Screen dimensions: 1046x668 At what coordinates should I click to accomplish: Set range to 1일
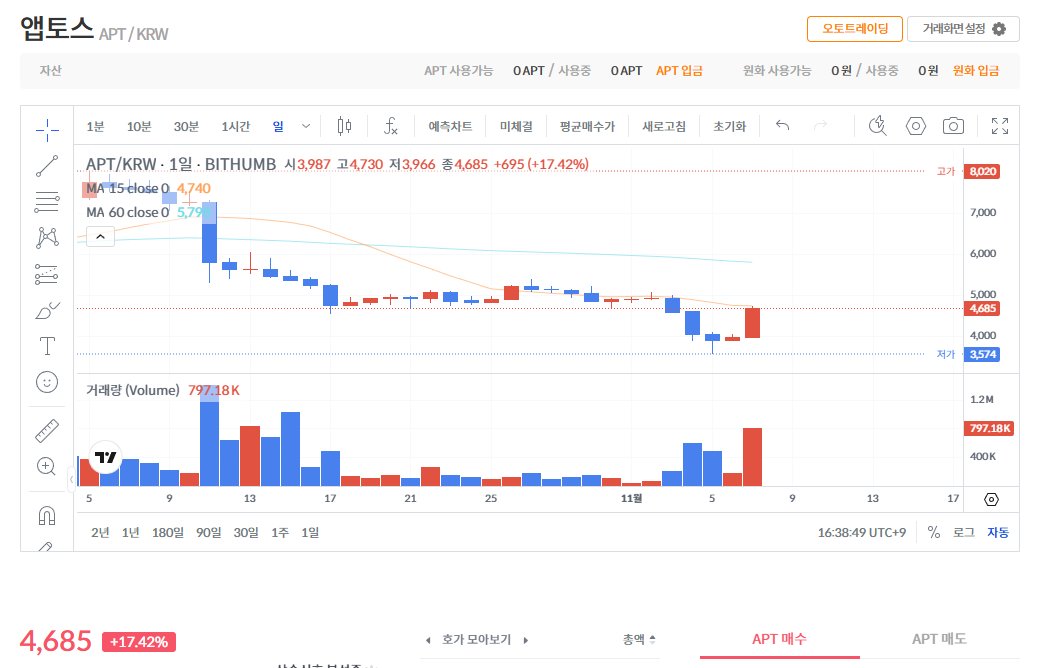tap(310, 533)
